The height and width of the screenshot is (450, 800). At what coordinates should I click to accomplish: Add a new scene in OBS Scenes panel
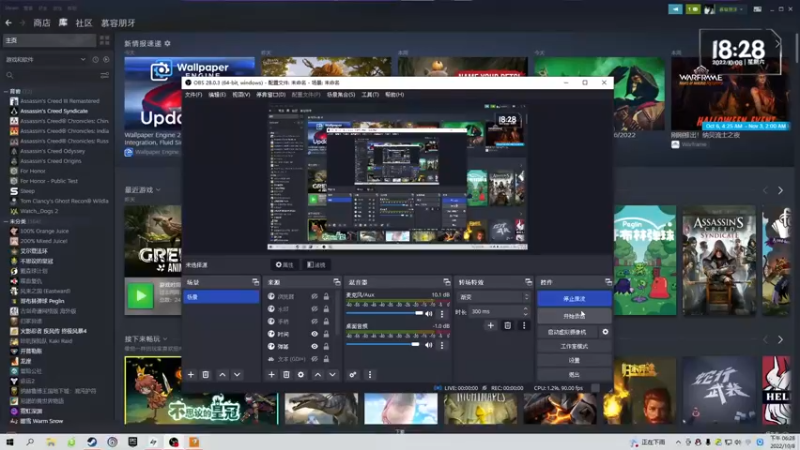click(191, 374)
